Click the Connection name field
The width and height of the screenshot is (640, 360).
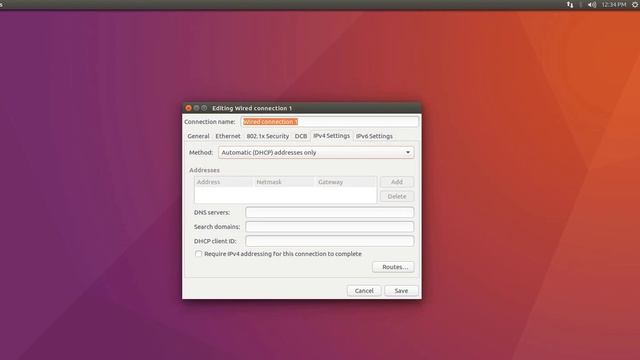point(329,122)
